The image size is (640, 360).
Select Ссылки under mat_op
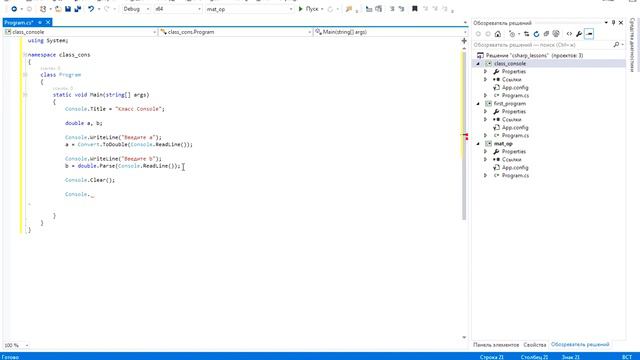[x=511, y=160]
